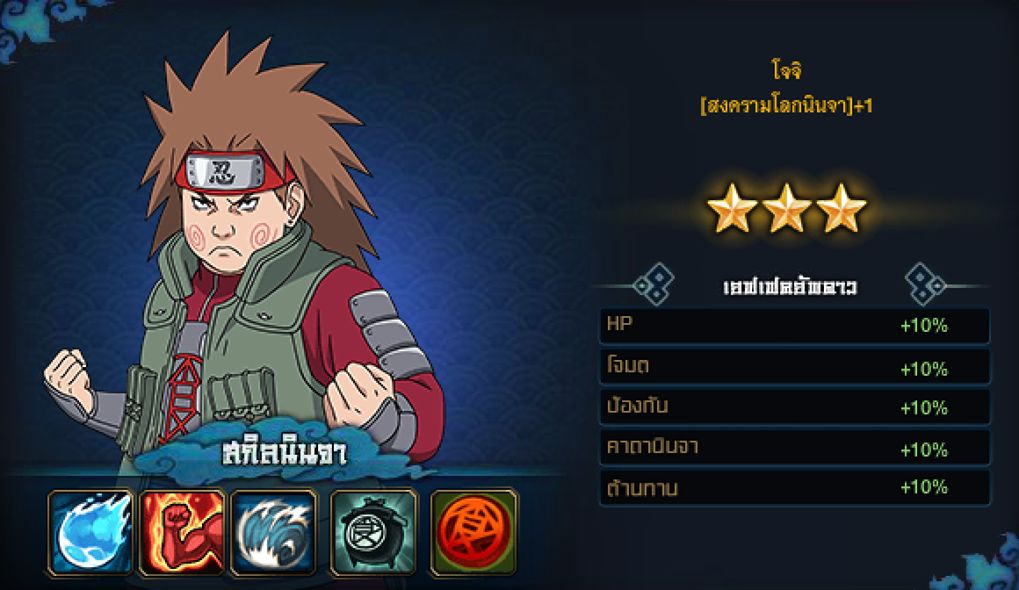Select the โจมตี +10% stat row
The height and width of the screenshot is (590, 1019).
pos(795,366)
